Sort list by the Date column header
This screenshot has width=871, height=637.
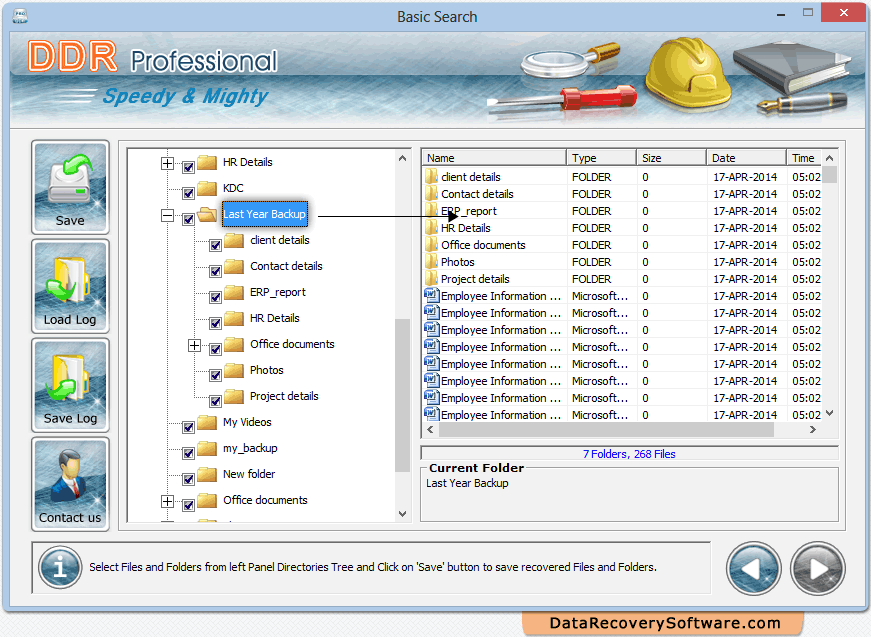pos(747,158)
